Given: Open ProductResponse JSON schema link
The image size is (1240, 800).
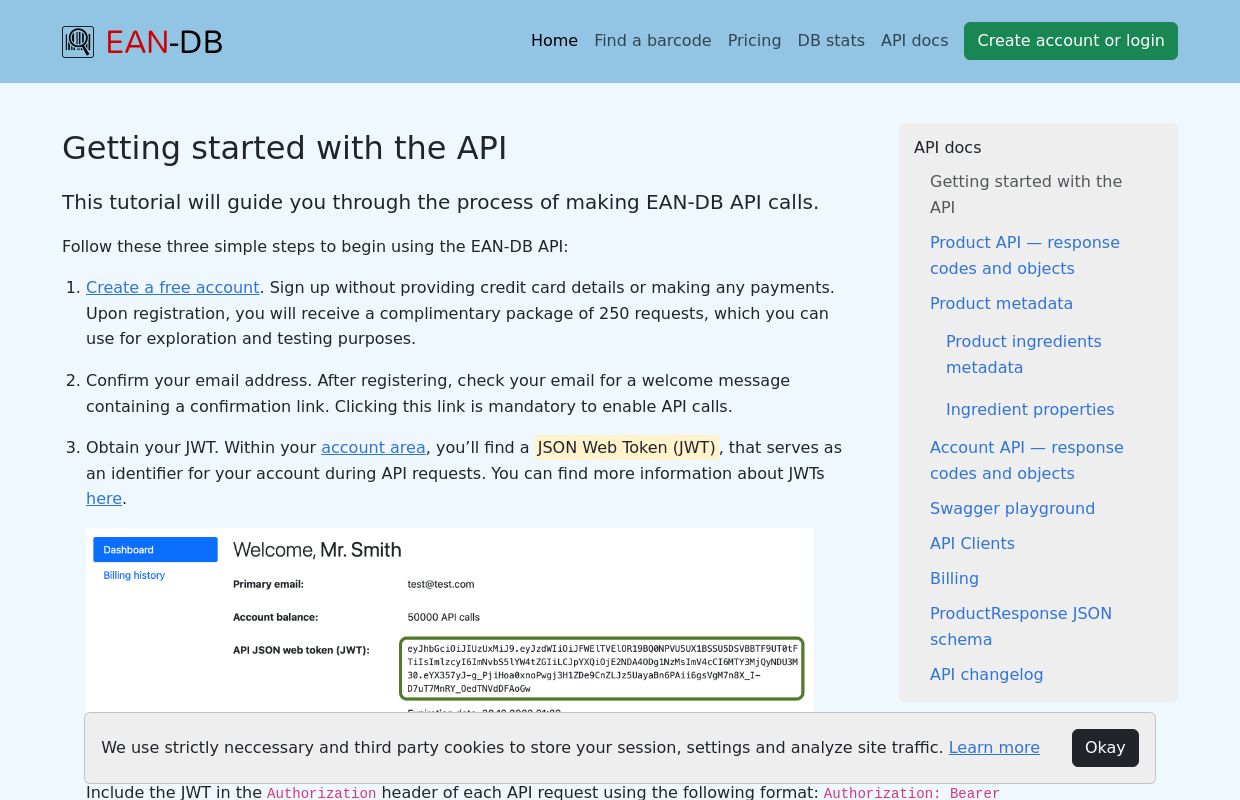Looking at the screenshot, I should 1021,626.
